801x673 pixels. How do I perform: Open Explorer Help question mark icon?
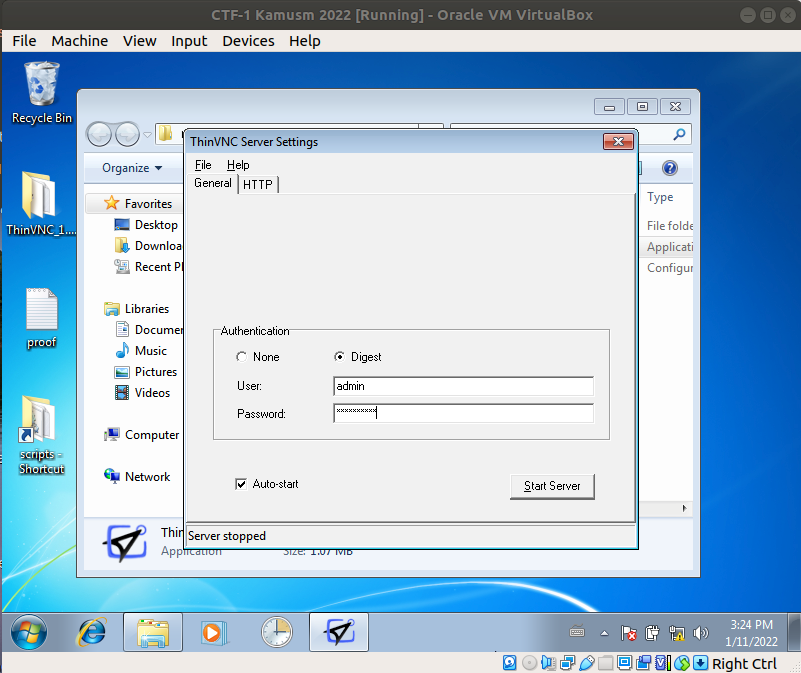pos(670,168)
